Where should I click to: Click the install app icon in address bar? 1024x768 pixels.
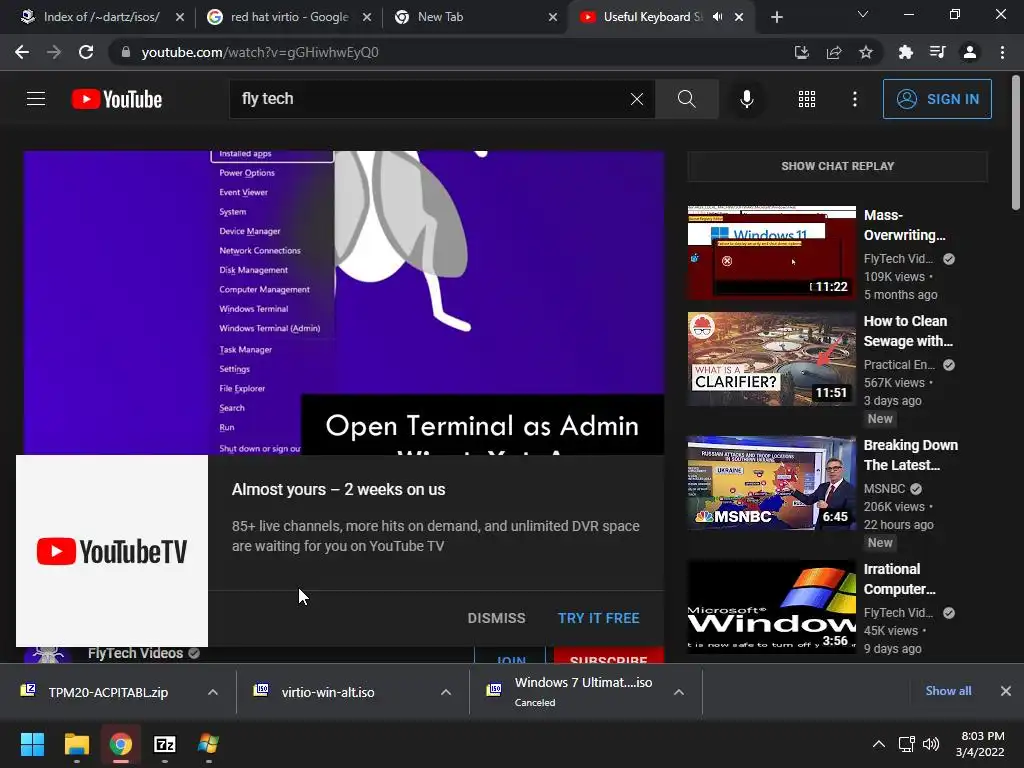(x=801, y=52)
